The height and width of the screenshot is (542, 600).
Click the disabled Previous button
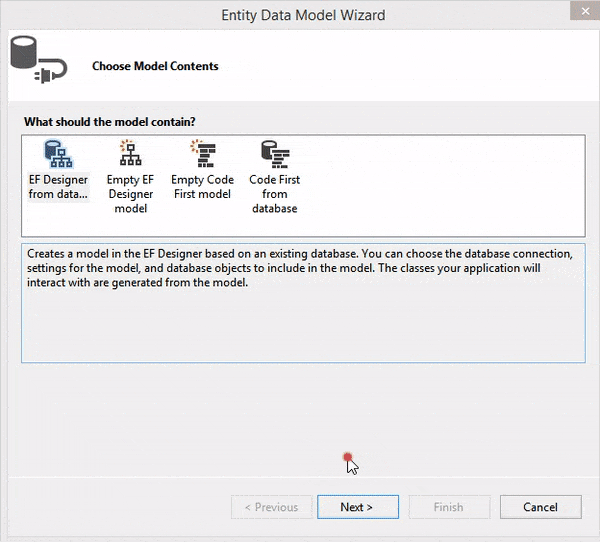[x=272, y=507]
